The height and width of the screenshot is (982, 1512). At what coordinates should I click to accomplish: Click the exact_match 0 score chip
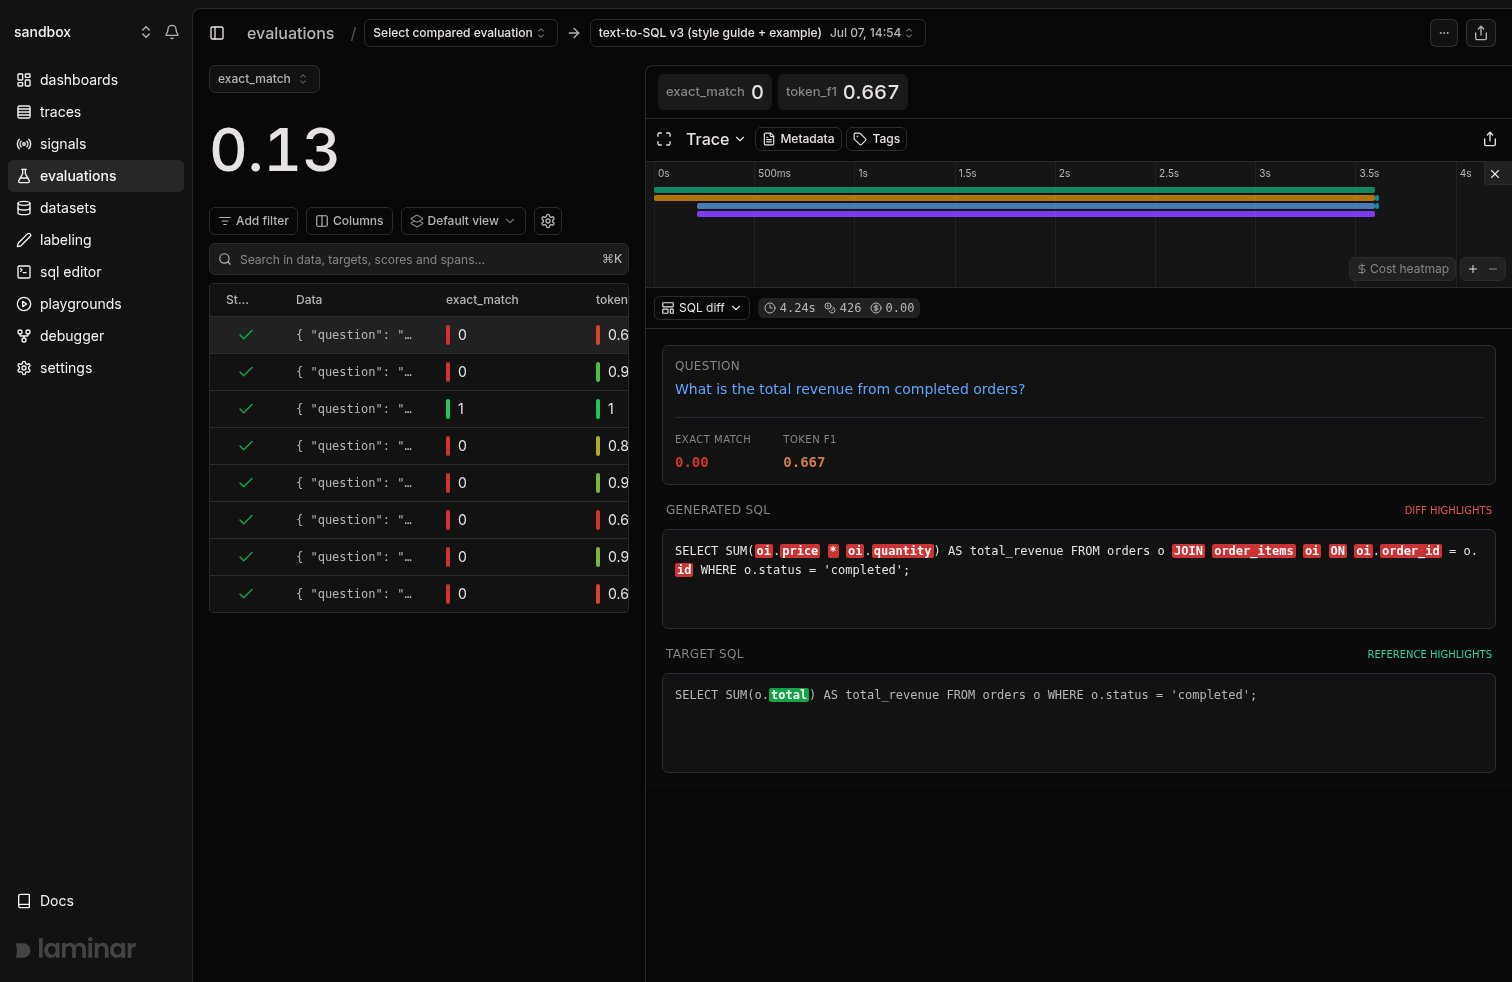tap(714, 92)
